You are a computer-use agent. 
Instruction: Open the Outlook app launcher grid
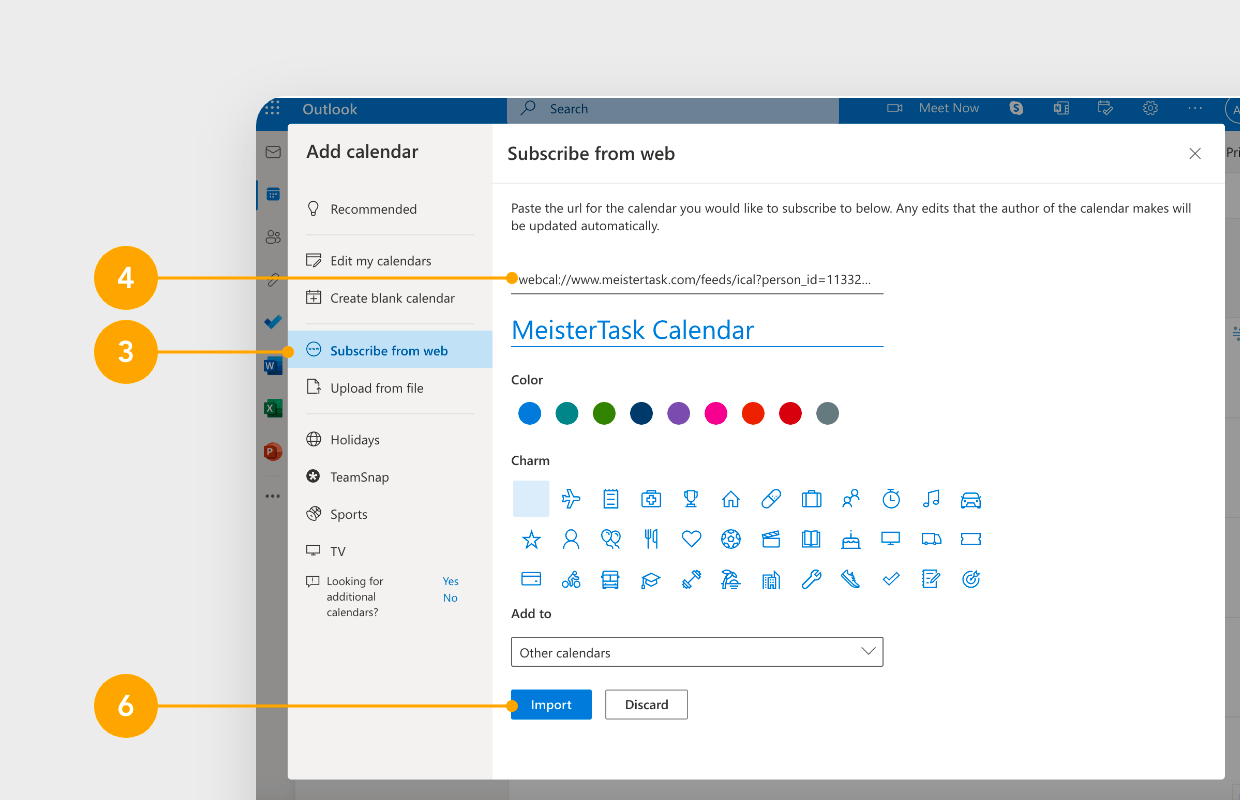[272, 109]
